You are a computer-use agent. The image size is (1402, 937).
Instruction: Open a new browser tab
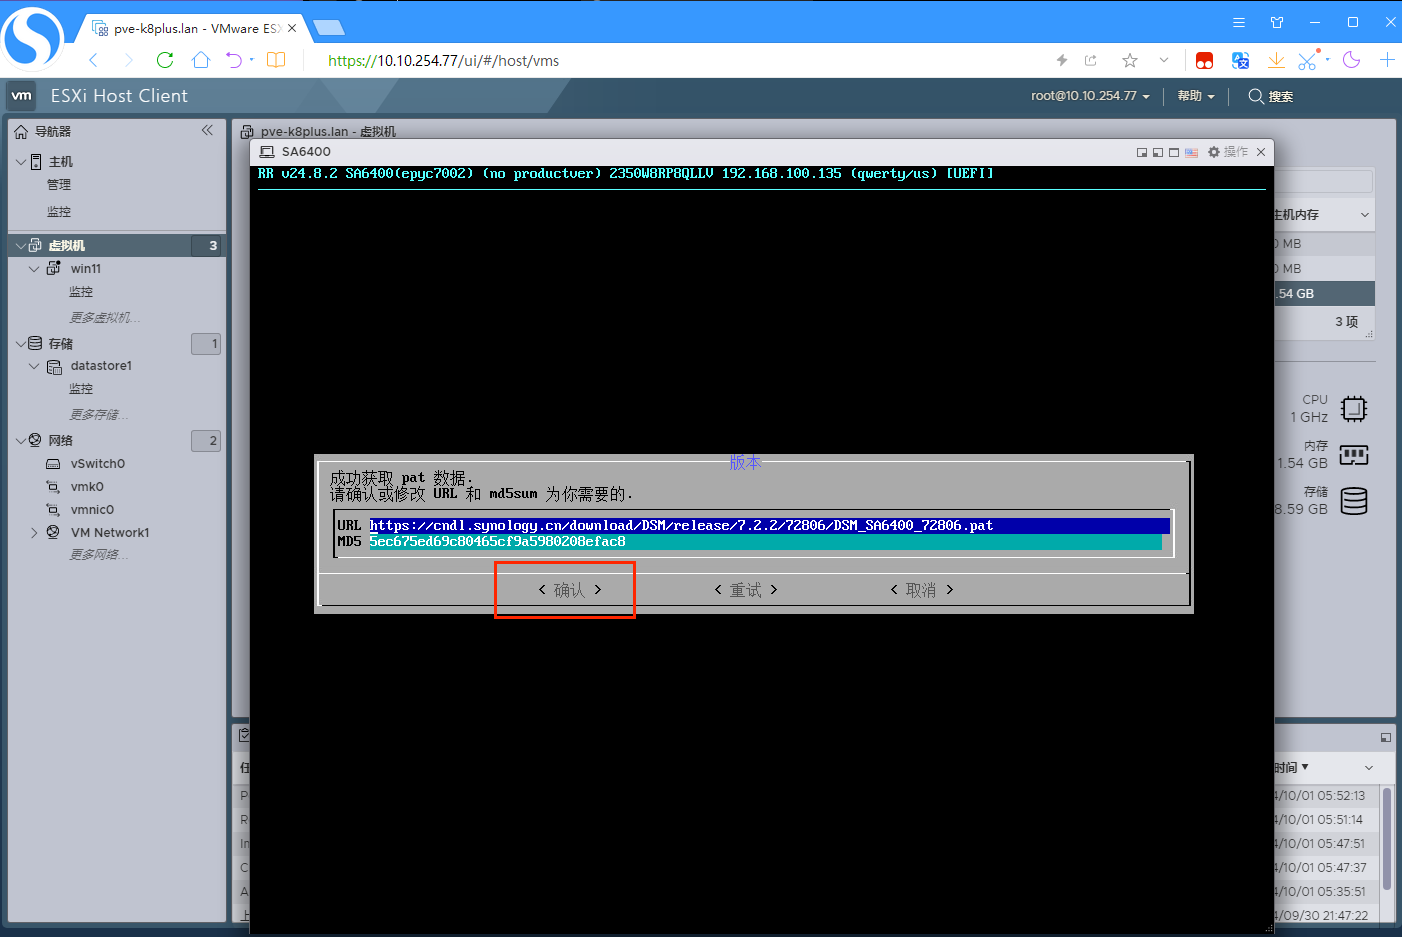[328, 27]
